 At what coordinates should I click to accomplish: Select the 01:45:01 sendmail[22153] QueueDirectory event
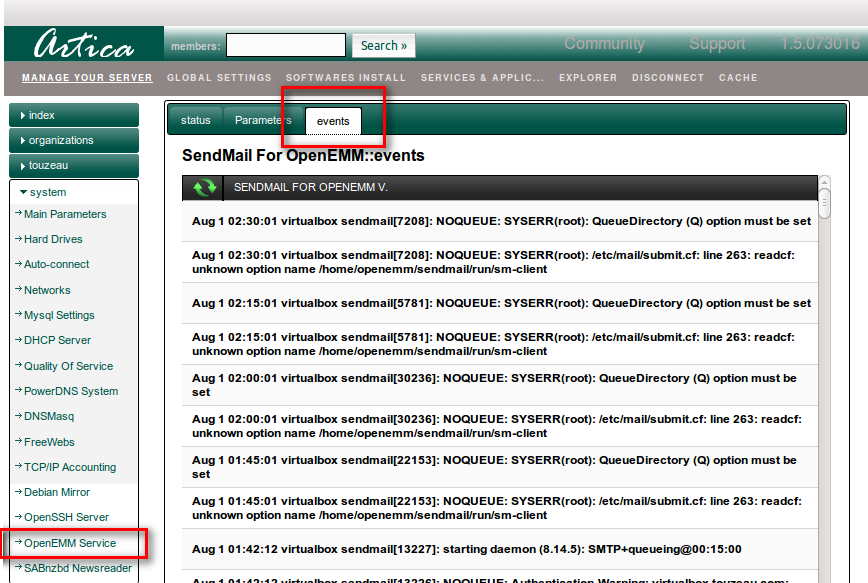pos(500,467)
